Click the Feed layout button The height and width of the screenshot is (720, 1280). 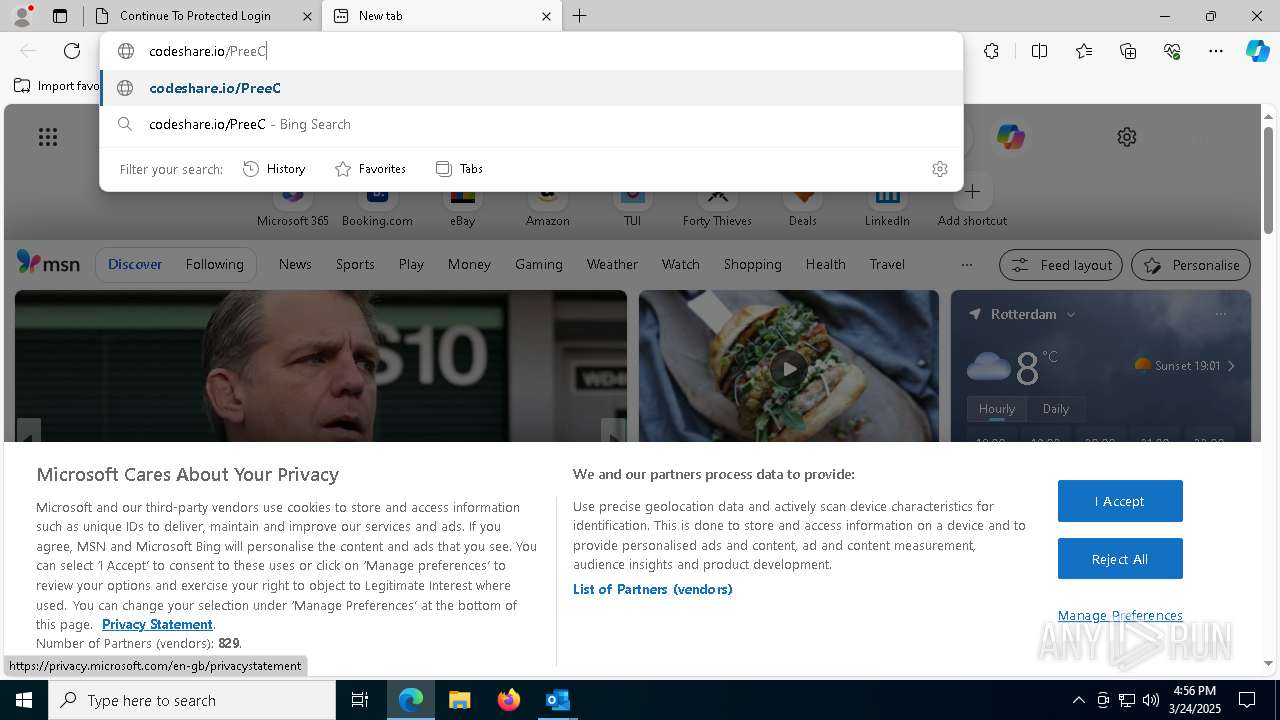[1062, 265]
